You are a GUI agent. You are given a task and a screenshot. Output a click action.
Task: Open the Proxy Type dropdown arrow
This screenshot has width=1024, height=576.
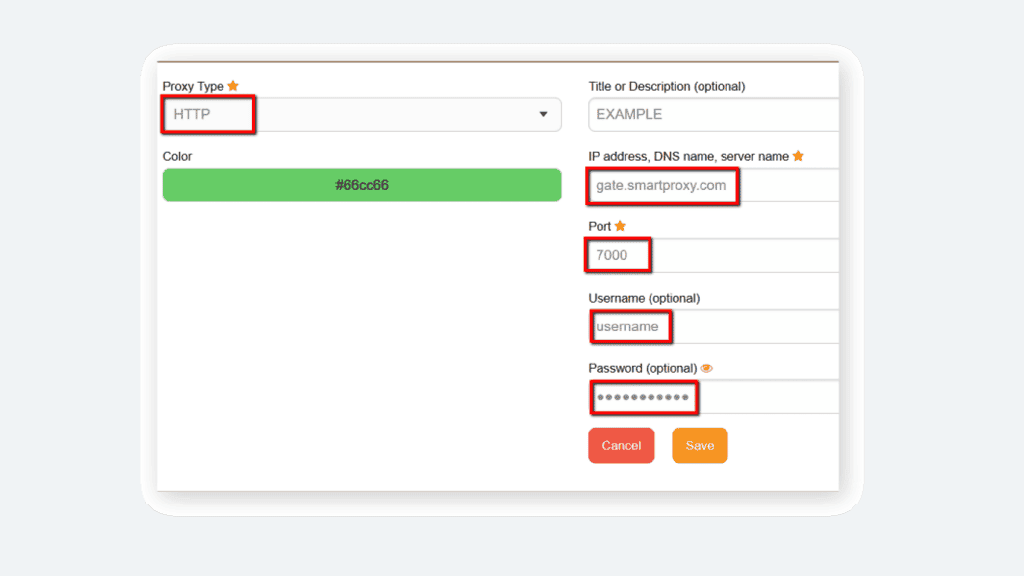(543, 114)
